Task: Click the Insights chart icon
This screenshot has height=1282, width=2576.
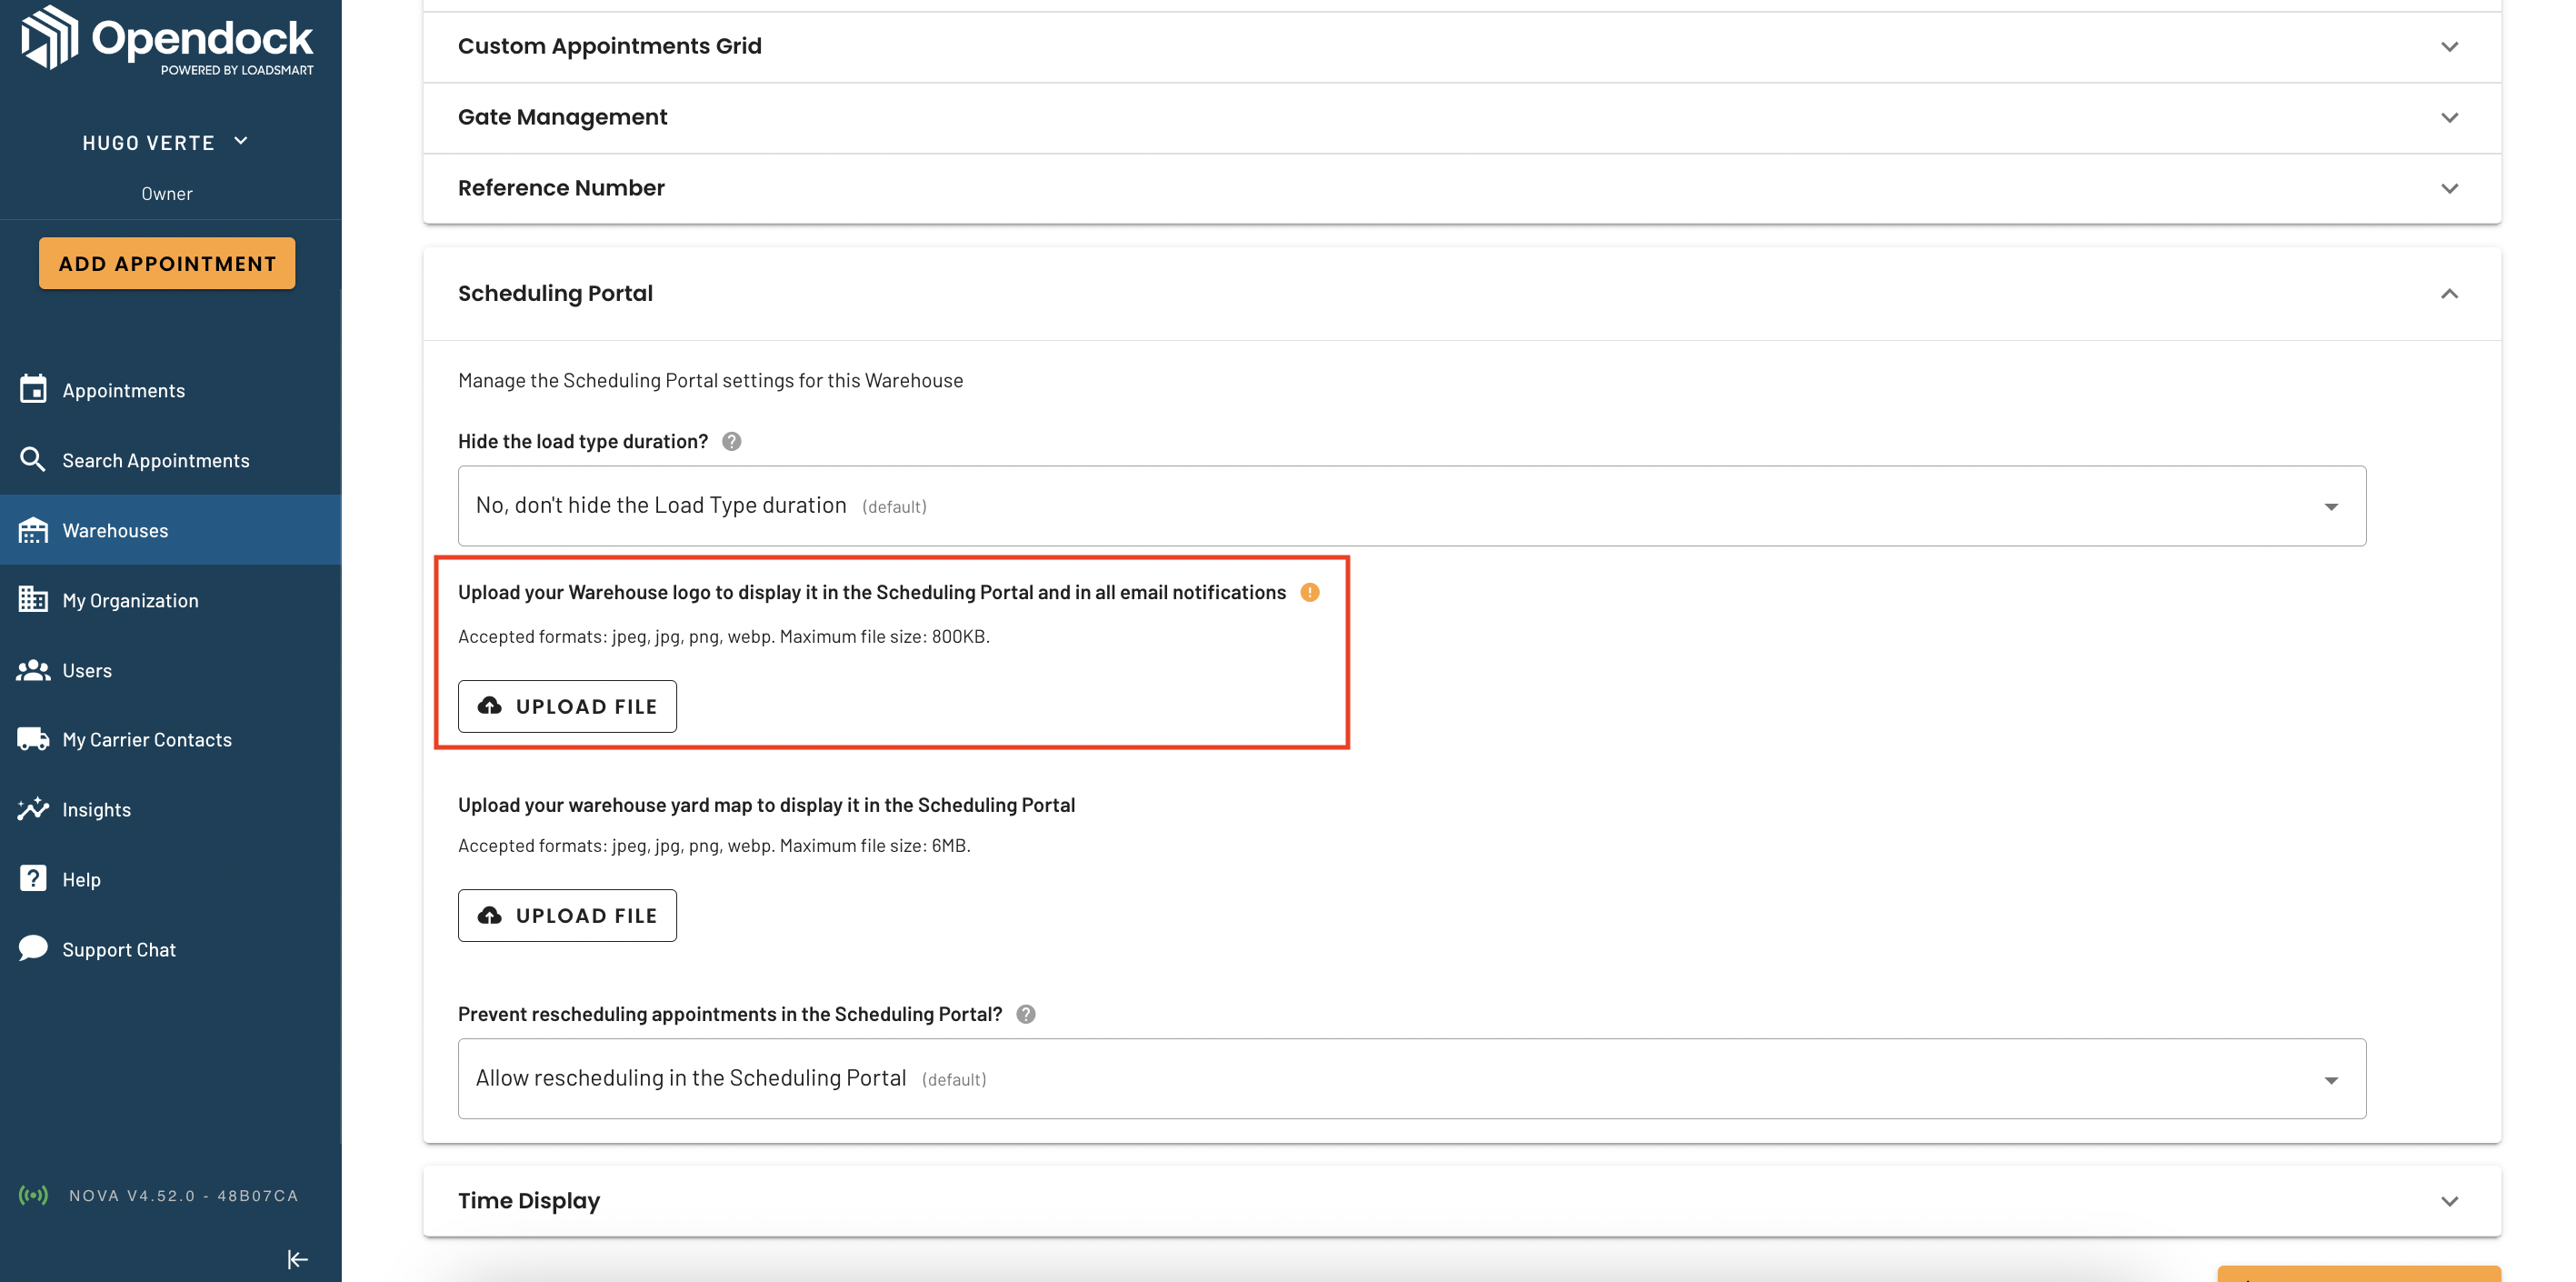Action: 33,808
